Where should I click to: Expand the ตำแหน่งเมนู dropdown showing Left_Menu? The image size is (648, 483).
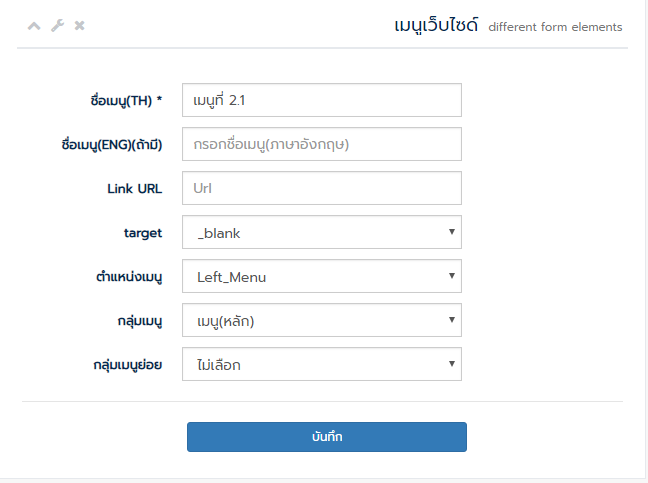[322, 276]
